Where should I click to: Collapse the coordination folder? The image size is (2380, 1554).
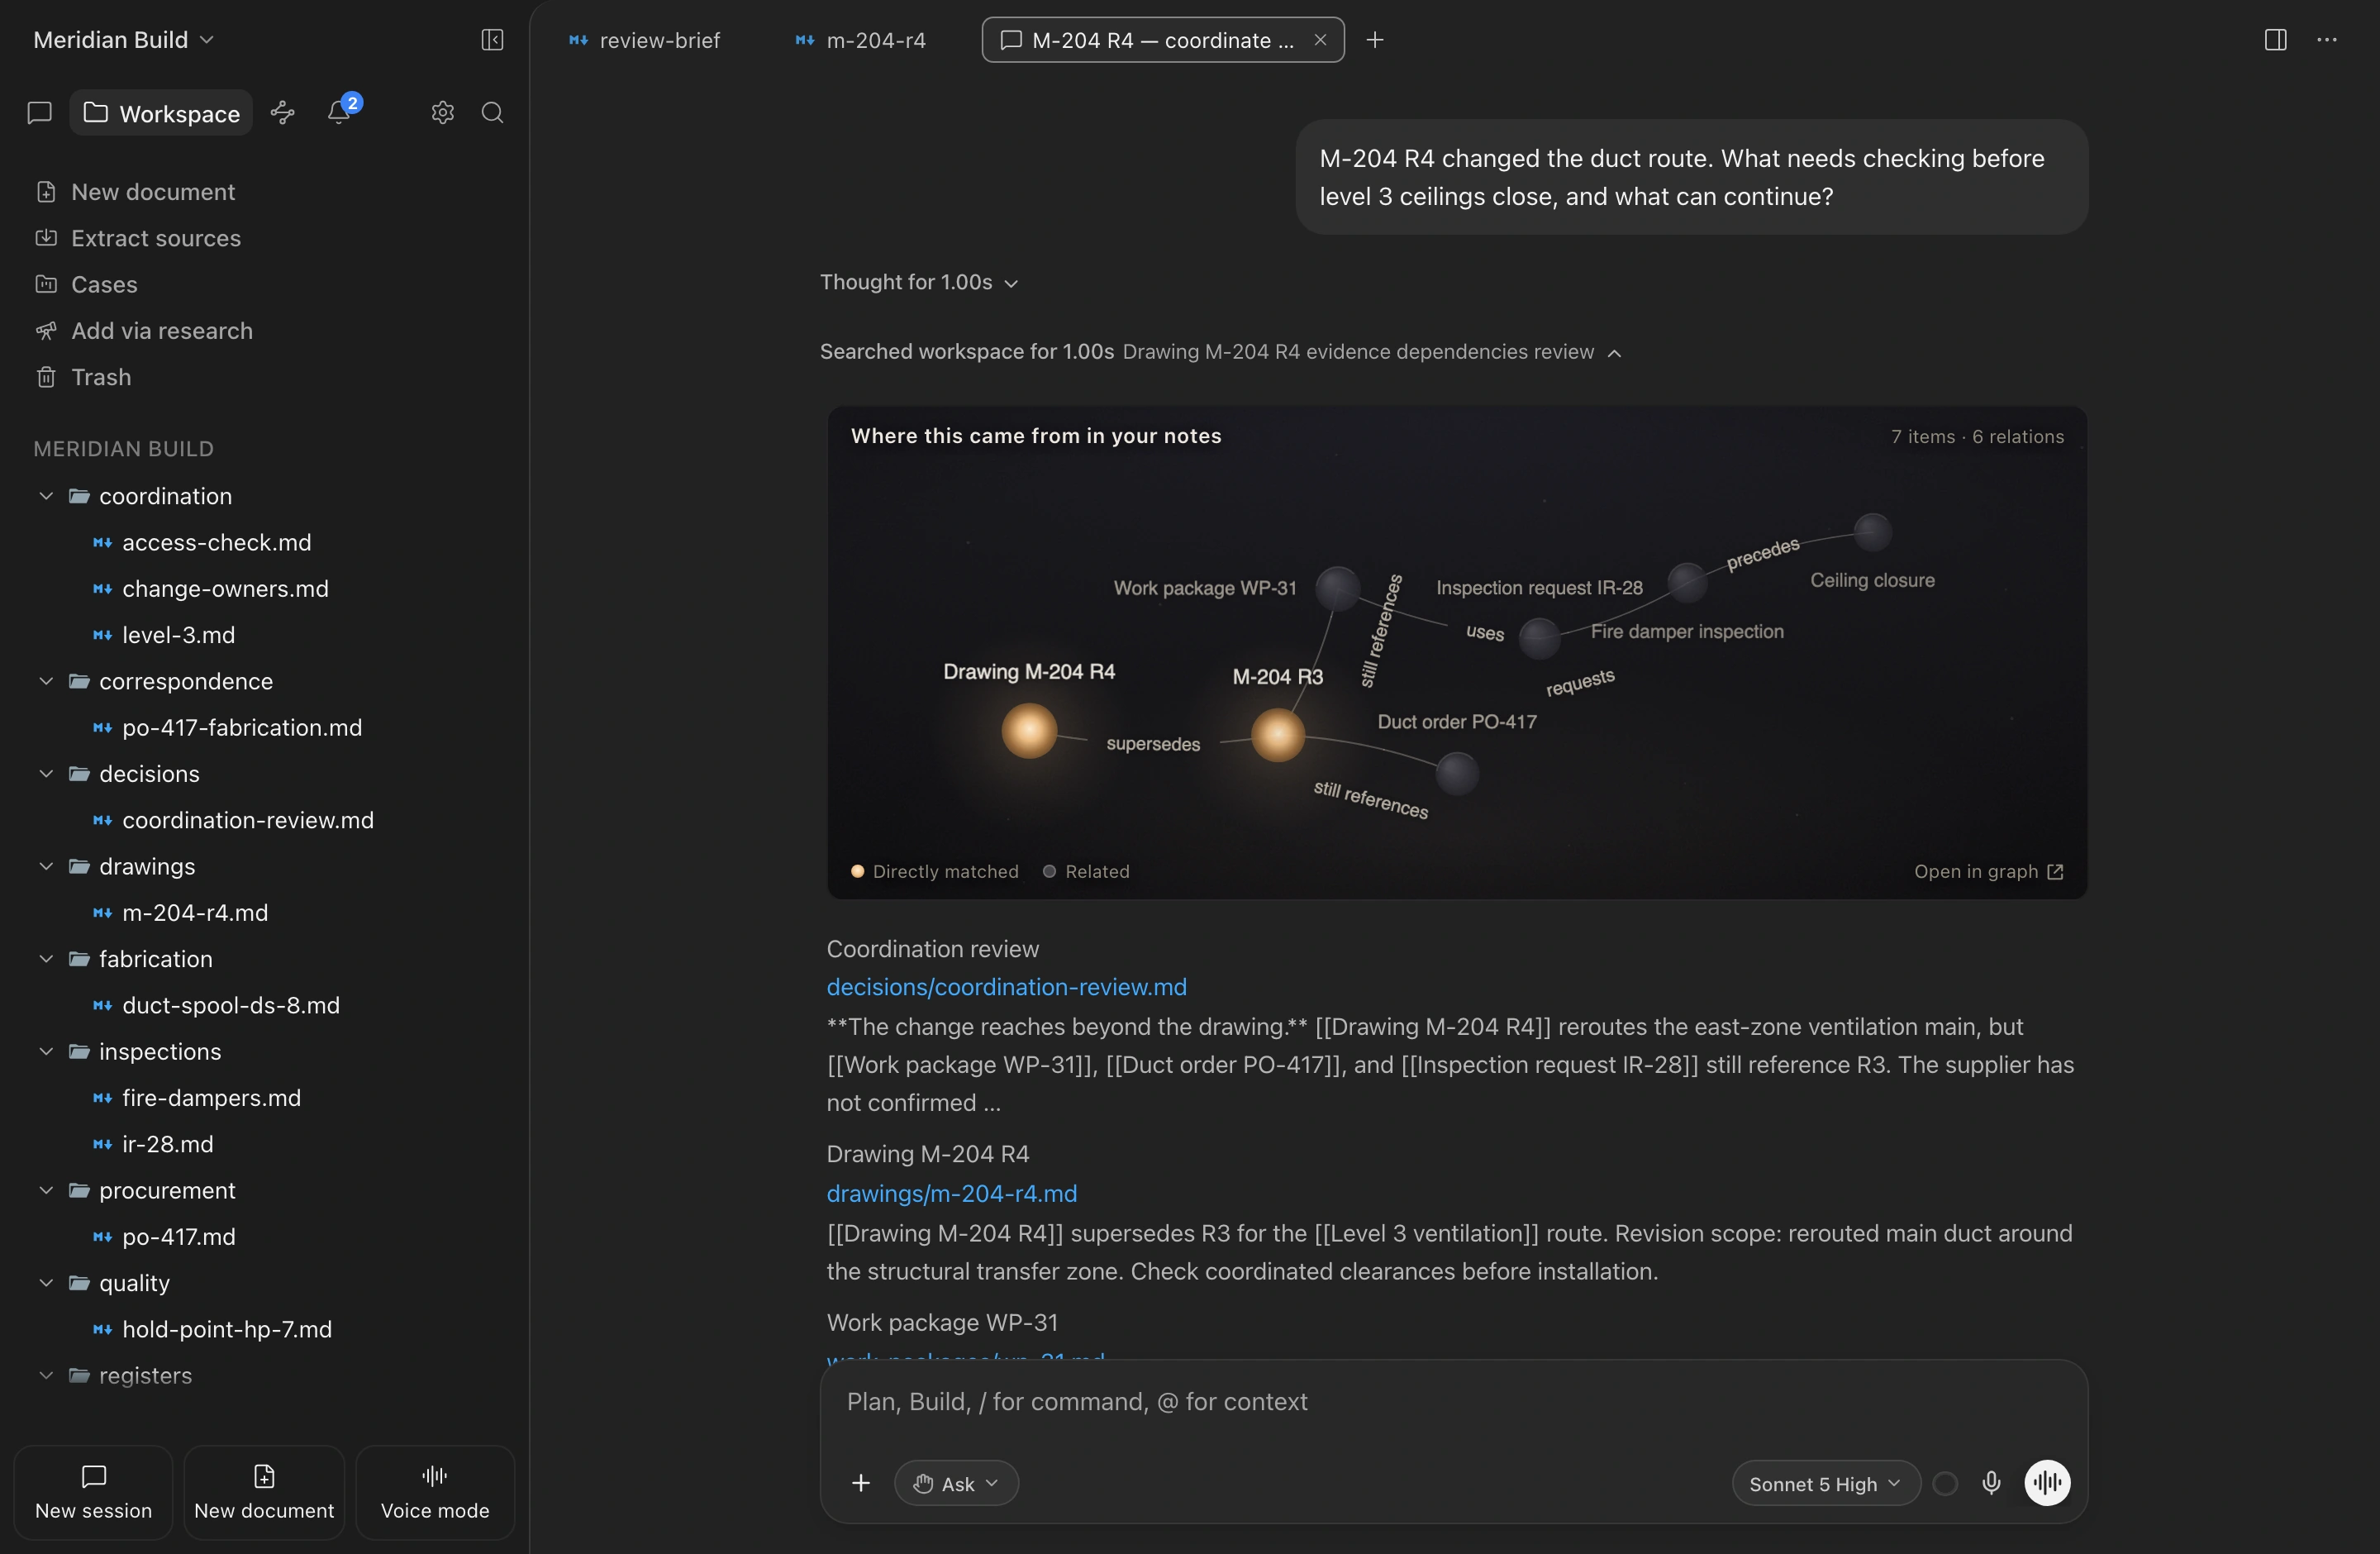pyautogui.click(x=46, y=496)
